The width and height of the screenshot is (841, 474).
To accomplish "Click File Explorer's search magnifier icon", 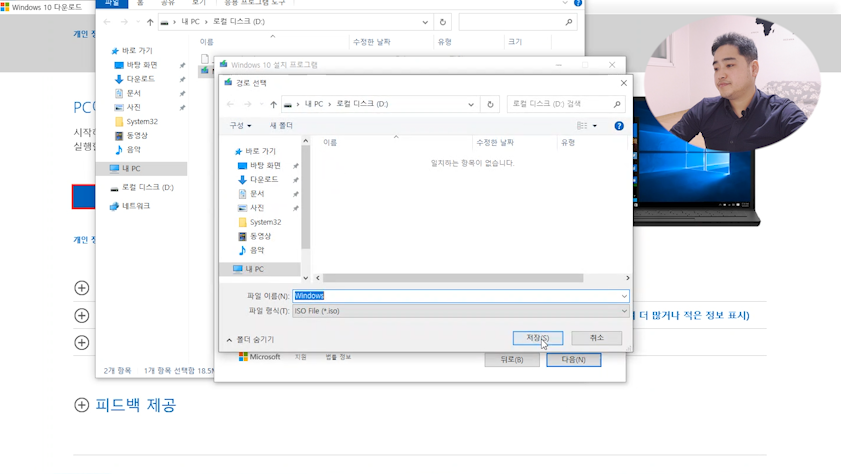I will (x=569, y=22).
